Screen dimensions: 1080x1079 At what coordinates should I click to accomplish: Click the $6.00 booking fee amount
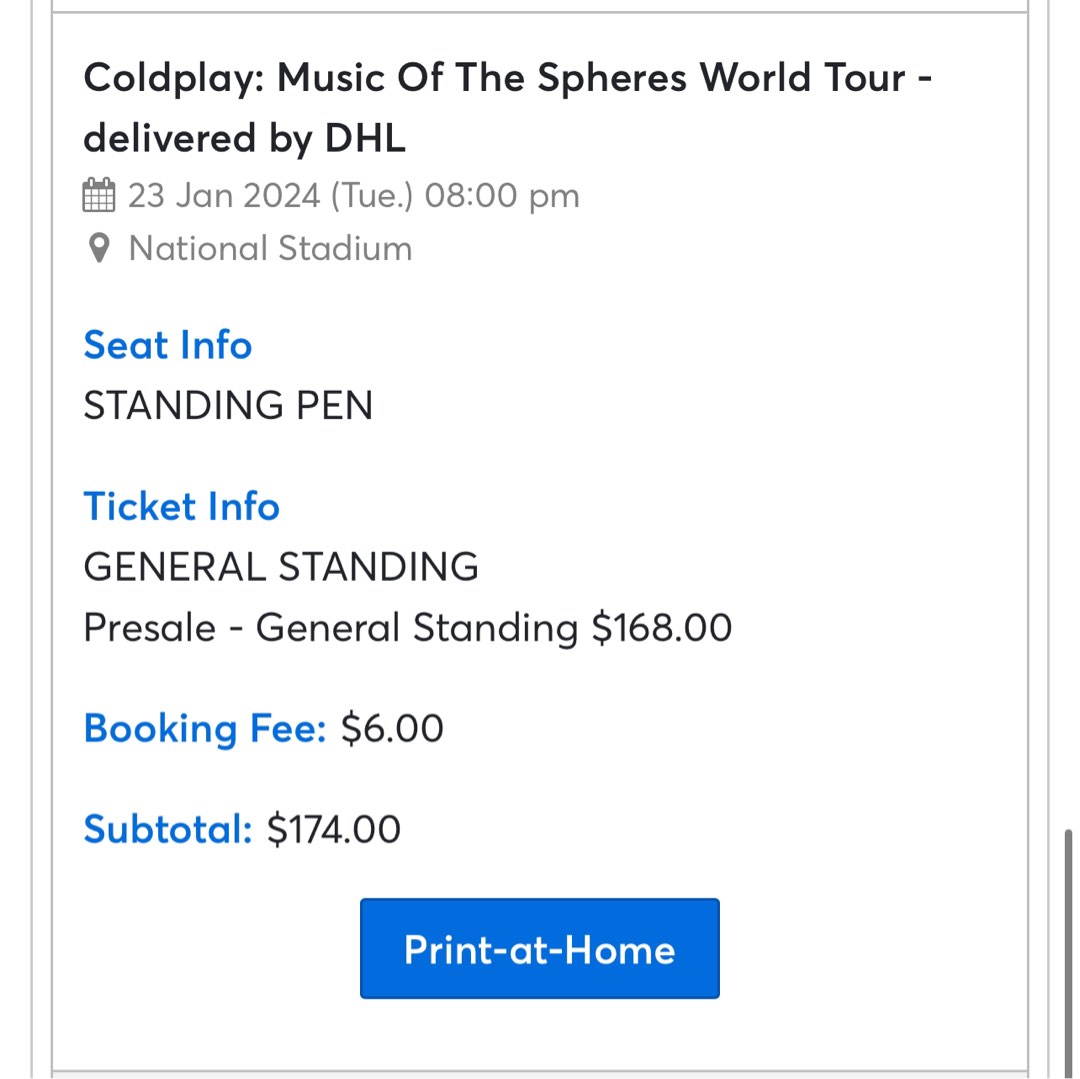click(392, 728)
